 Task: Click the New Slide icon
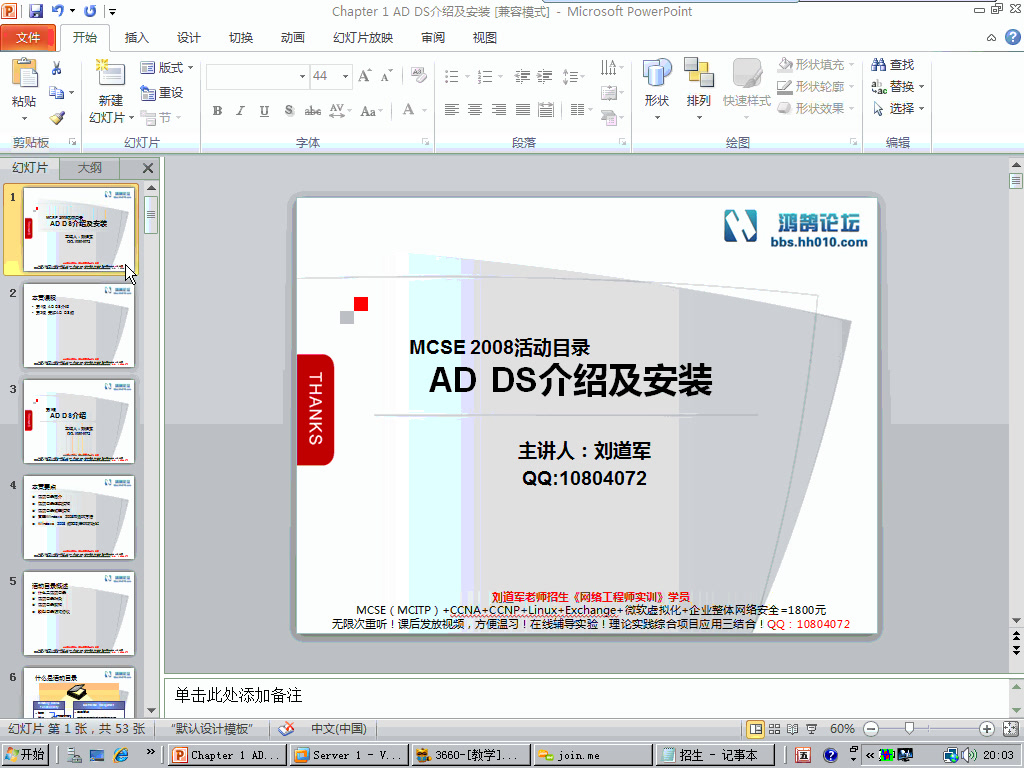[x=110, y=73]
